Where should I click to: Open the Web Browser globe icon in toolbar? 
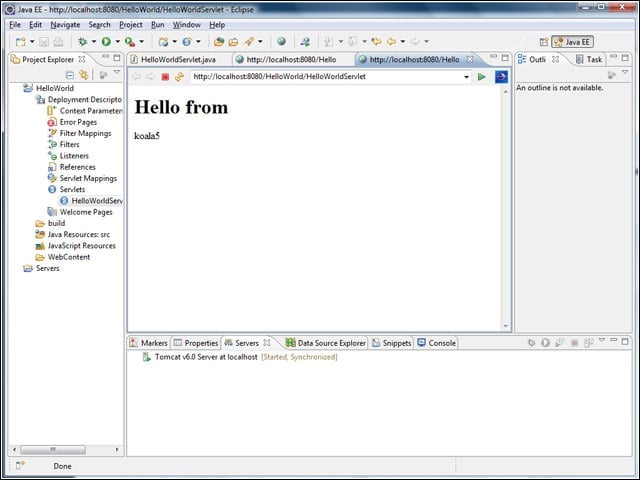click(x=281, y=41)
